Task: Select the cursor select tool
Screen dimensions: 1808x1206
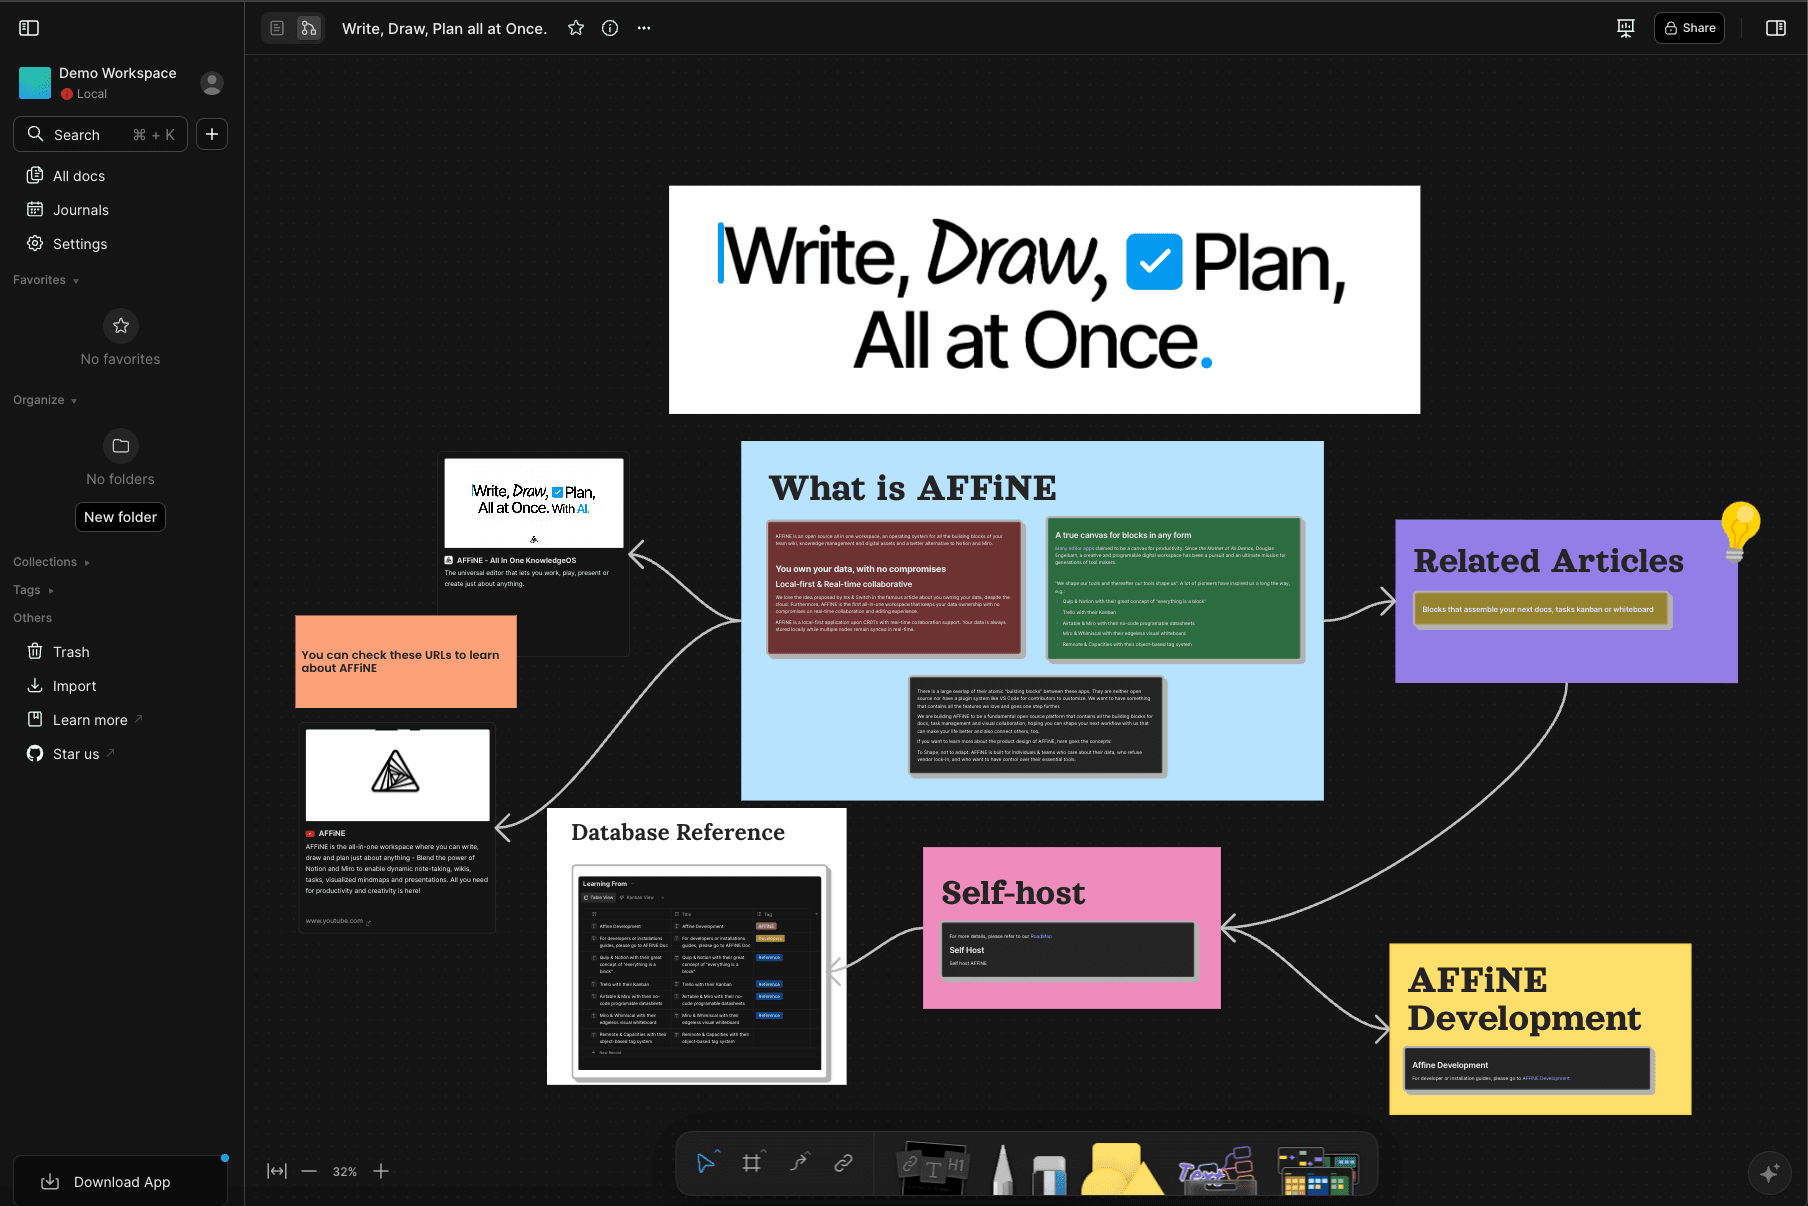Action: [x=706, y=1163]
